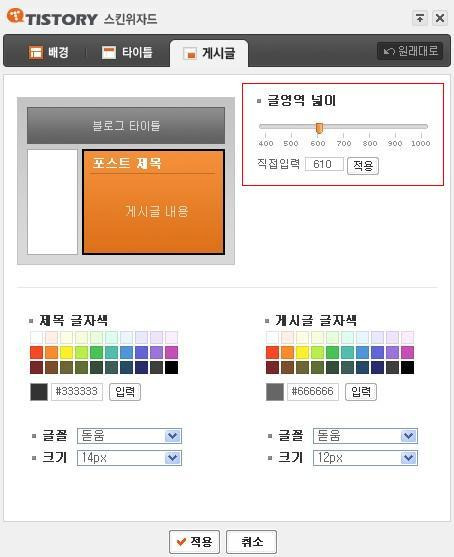Click the #666666 hex color field
454x557 pixels.
tap(313, 392)
